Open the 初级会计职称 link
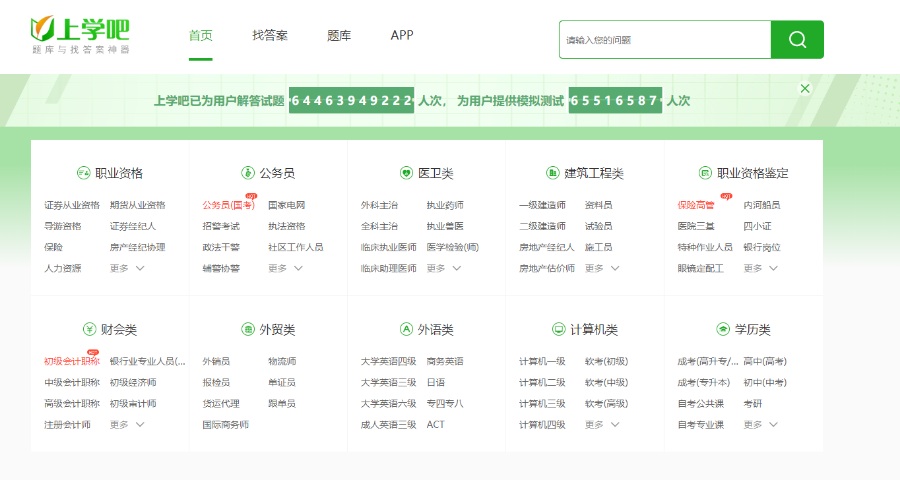Screen dimensions: 900x480 pos(72,361)
